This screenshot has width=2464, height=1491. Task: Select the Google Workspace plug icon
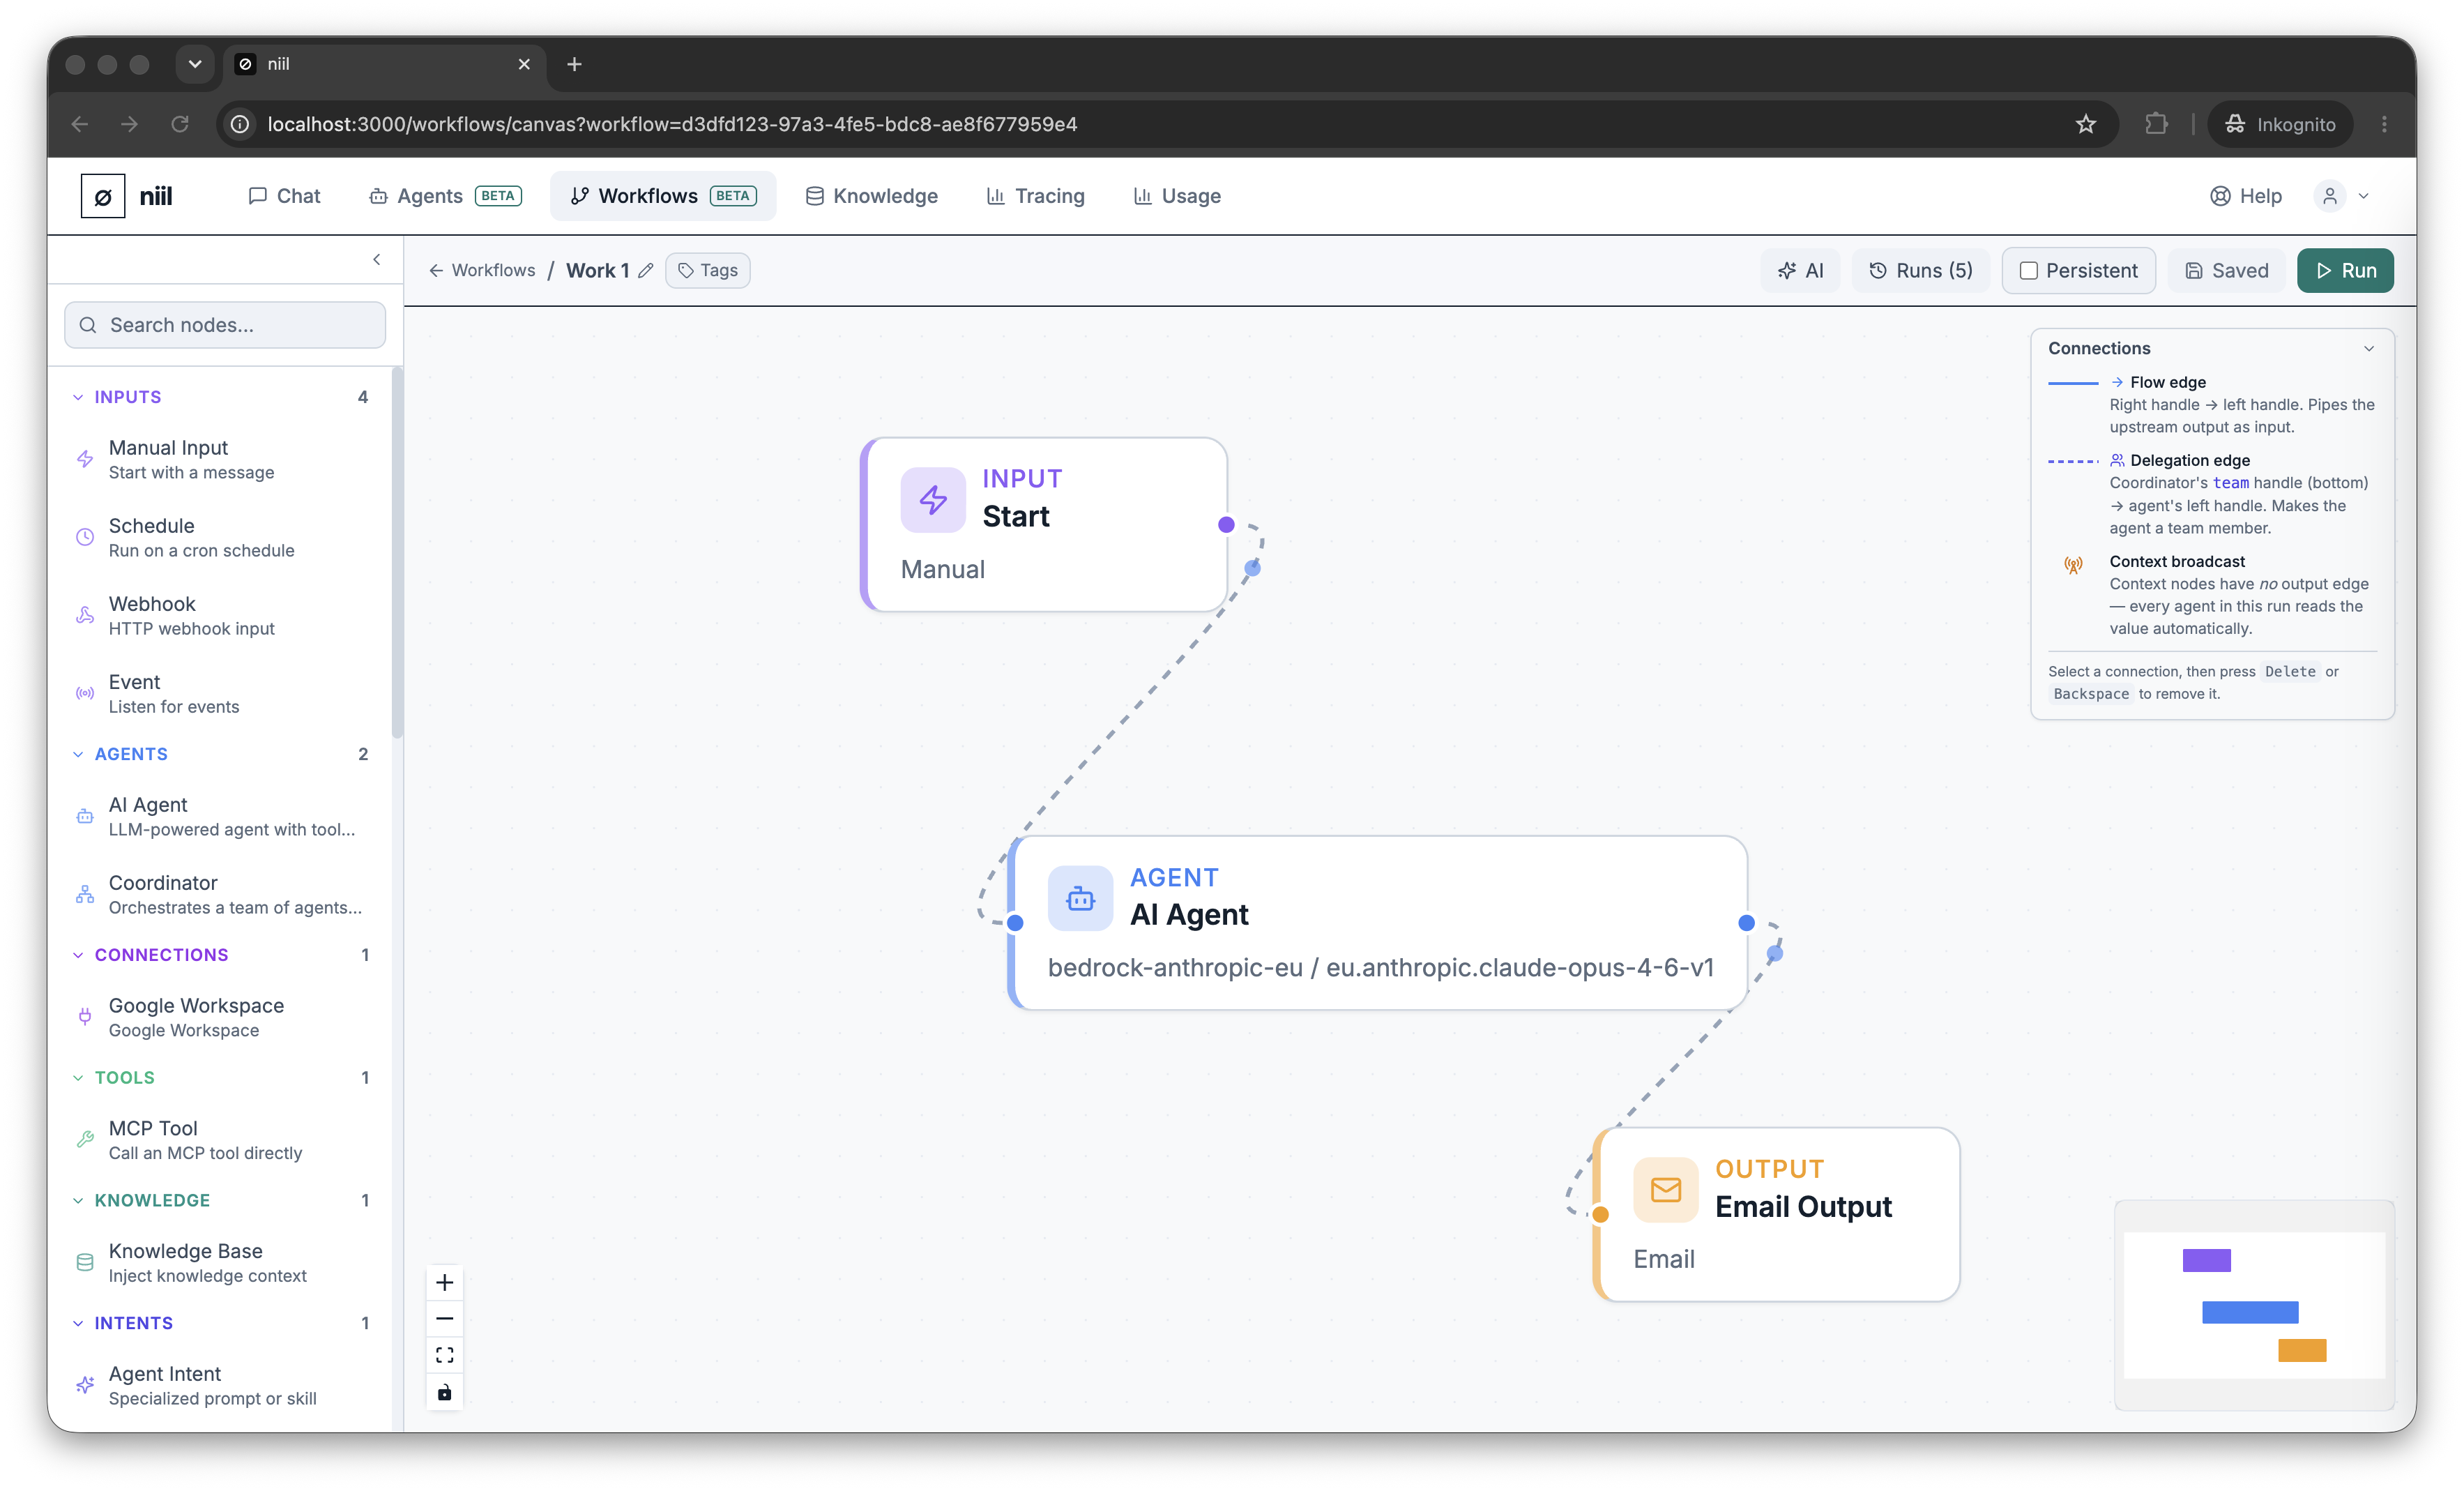(85, 1017)
